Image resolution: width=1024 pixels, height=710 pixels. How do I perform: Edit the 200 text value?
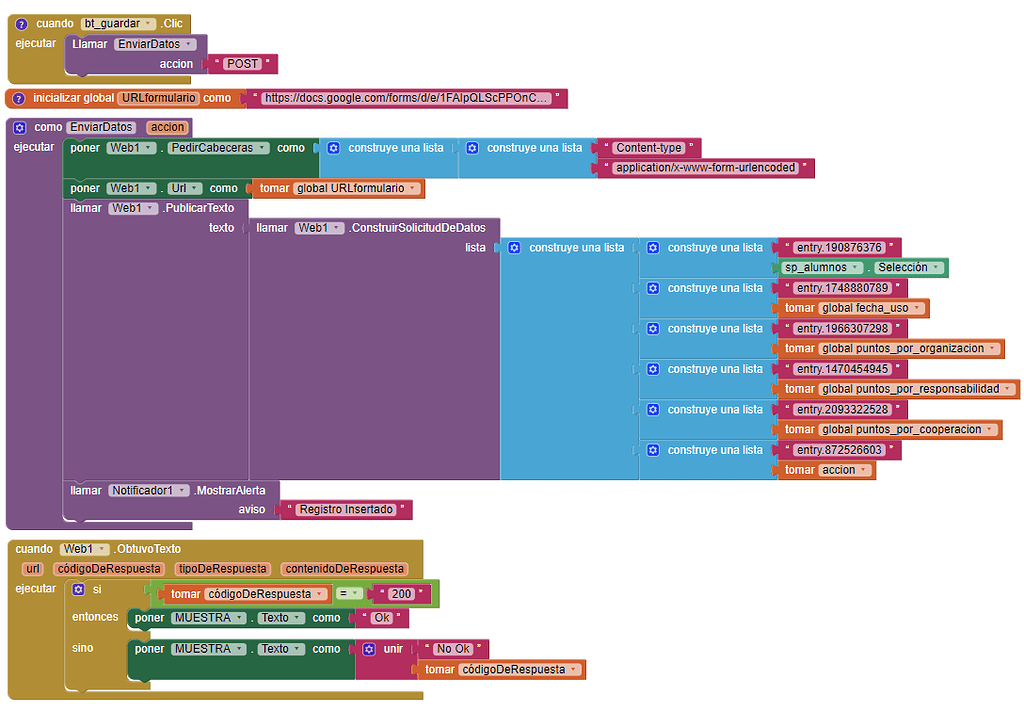point(401,594)
